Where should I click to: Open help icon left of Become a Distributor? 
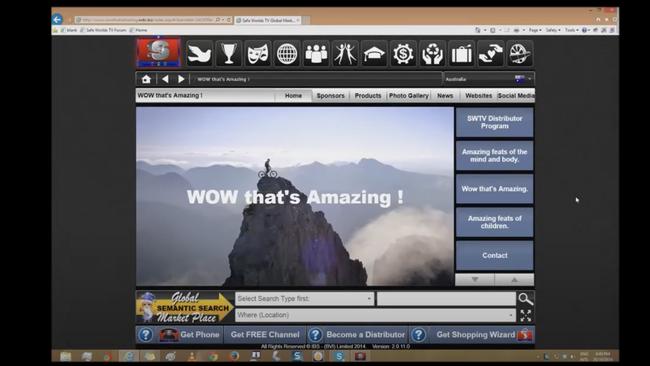tap(315, 334)
